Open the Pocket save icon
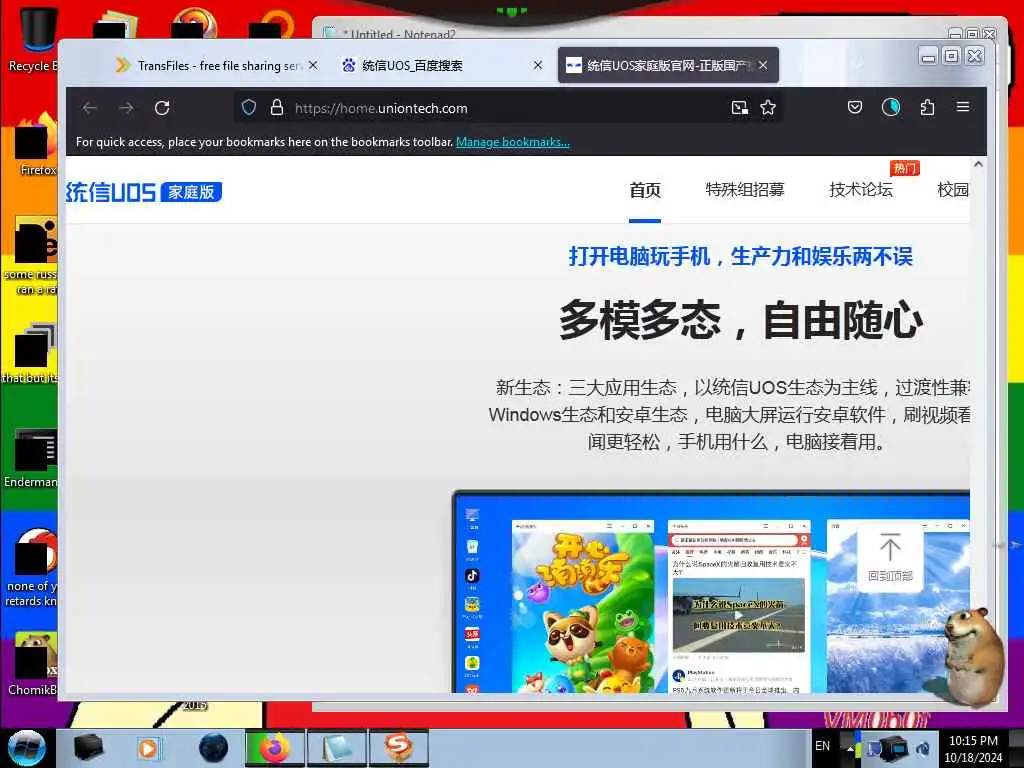1024x768 pixels. pyautogui.click(x=855, y=107)
